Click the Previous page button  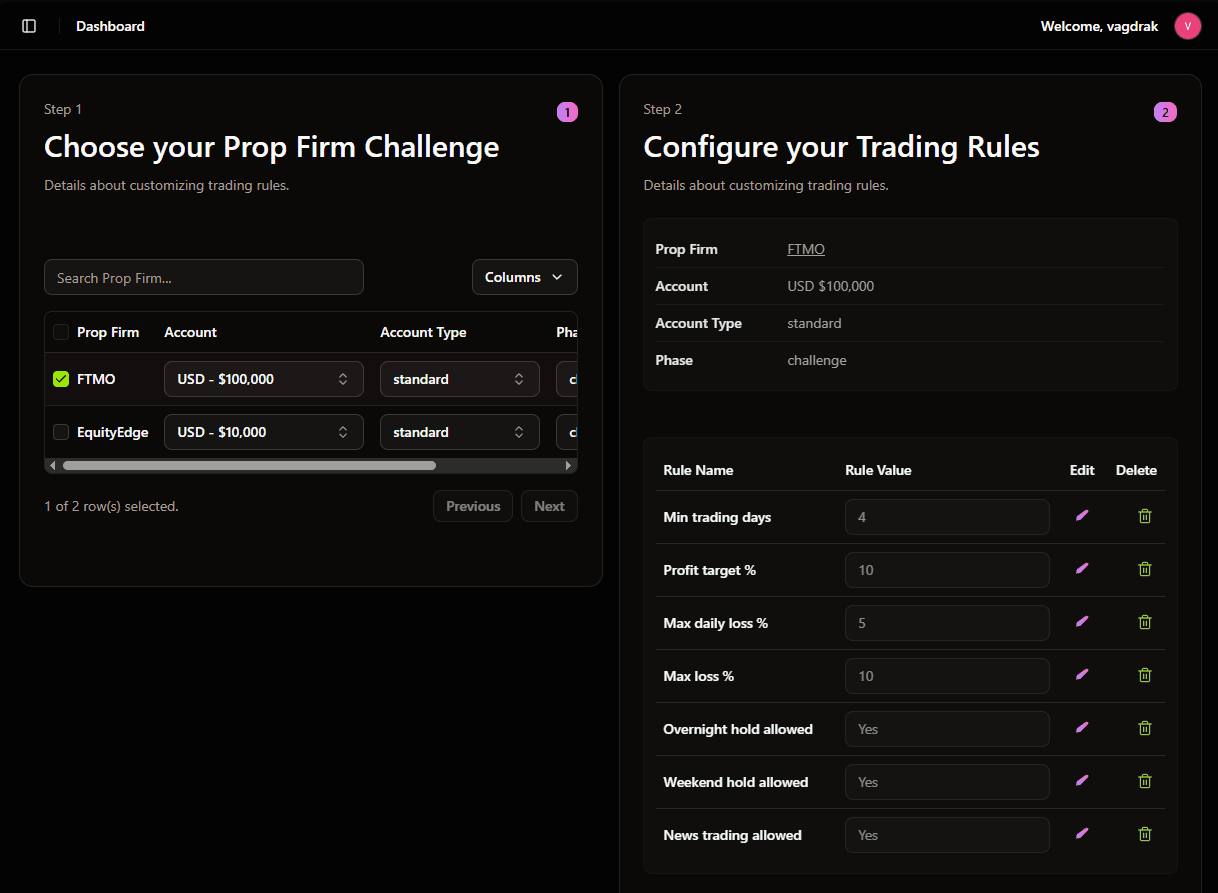pos(473,506)
